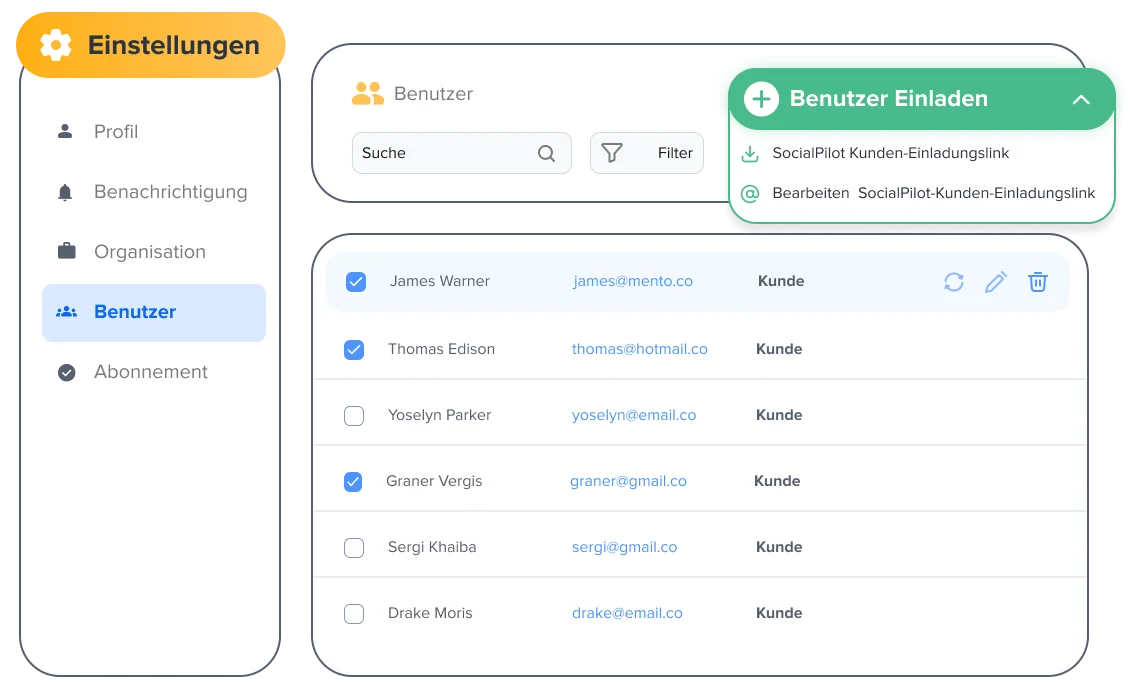The width and height of the screenshot is (1132, 700).
Task: Click the magnifier icon in Suche field
Action: [546, 153]
